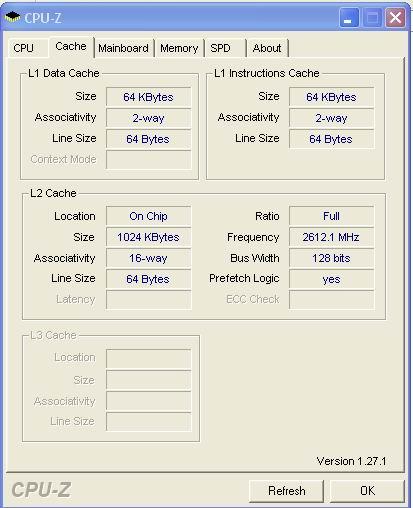The width and height of the screenshot is (413, 508).
Task: Click the empty ECC Check field
Action: pos(331,300)
